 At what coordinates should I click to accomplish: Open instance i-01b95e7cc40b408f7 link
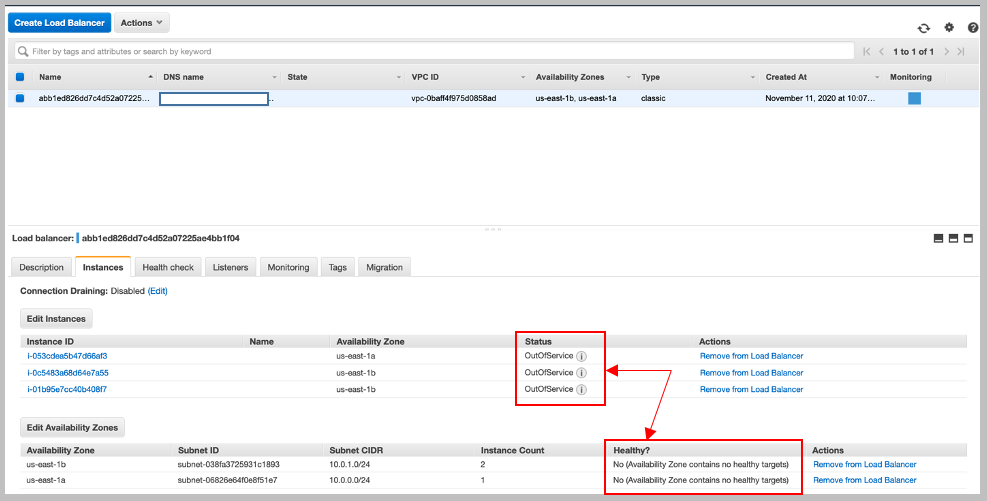pos(67,390)
